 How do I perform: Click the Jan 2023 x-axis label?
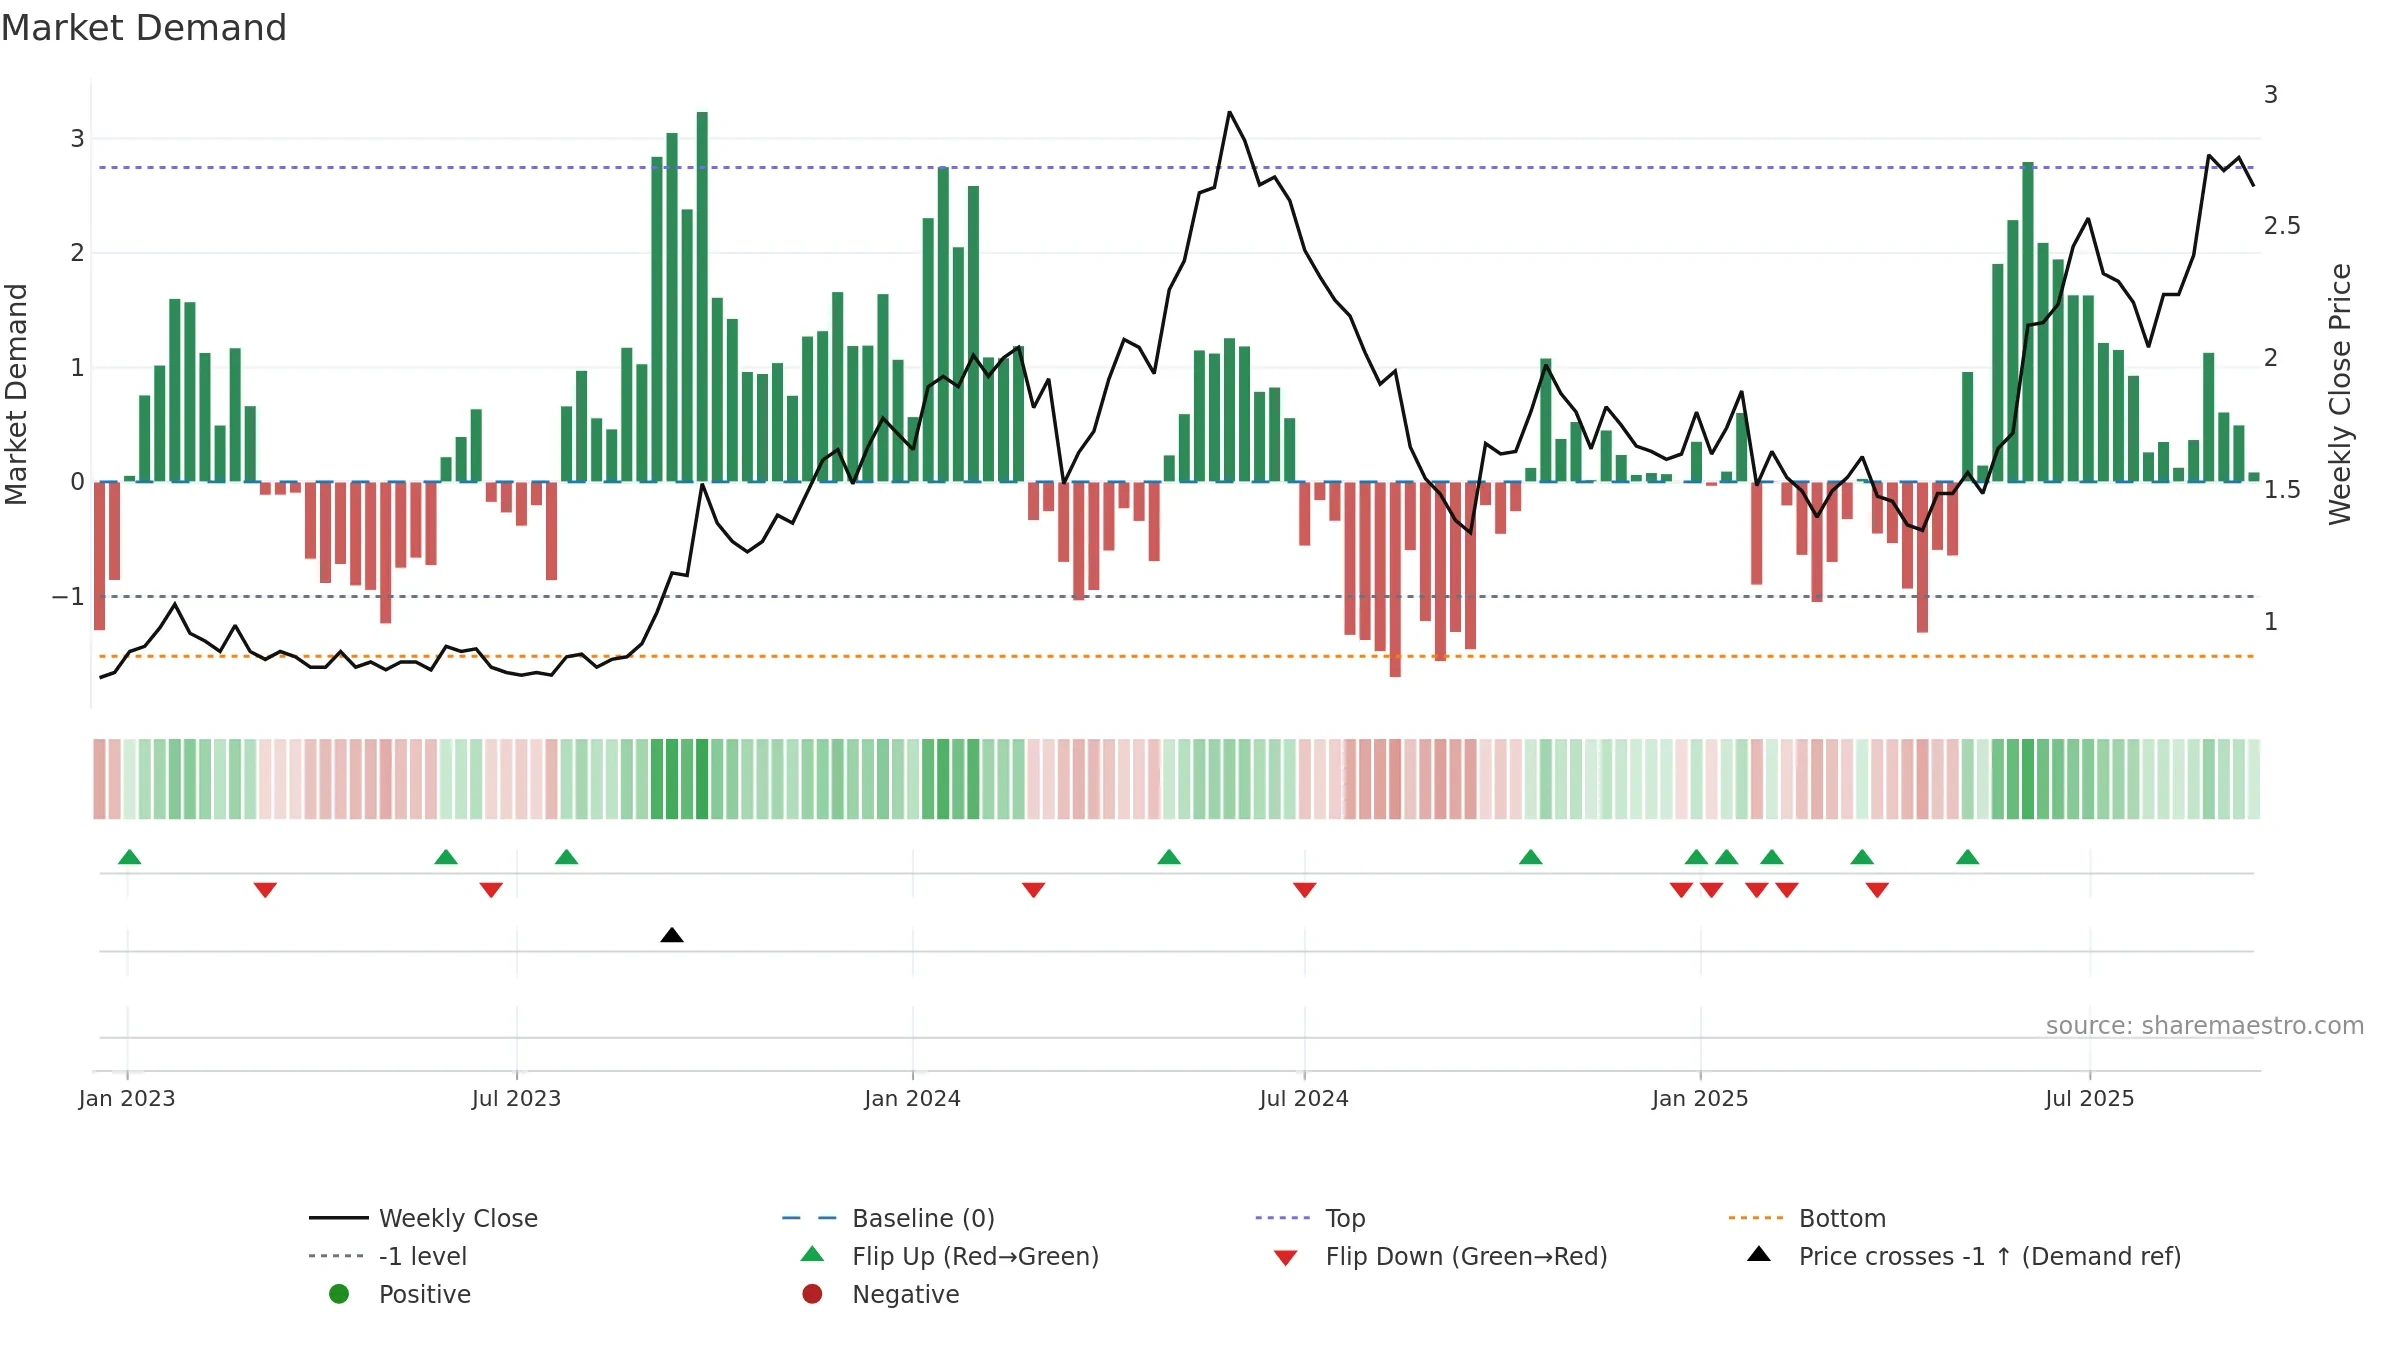(127, 1098)
